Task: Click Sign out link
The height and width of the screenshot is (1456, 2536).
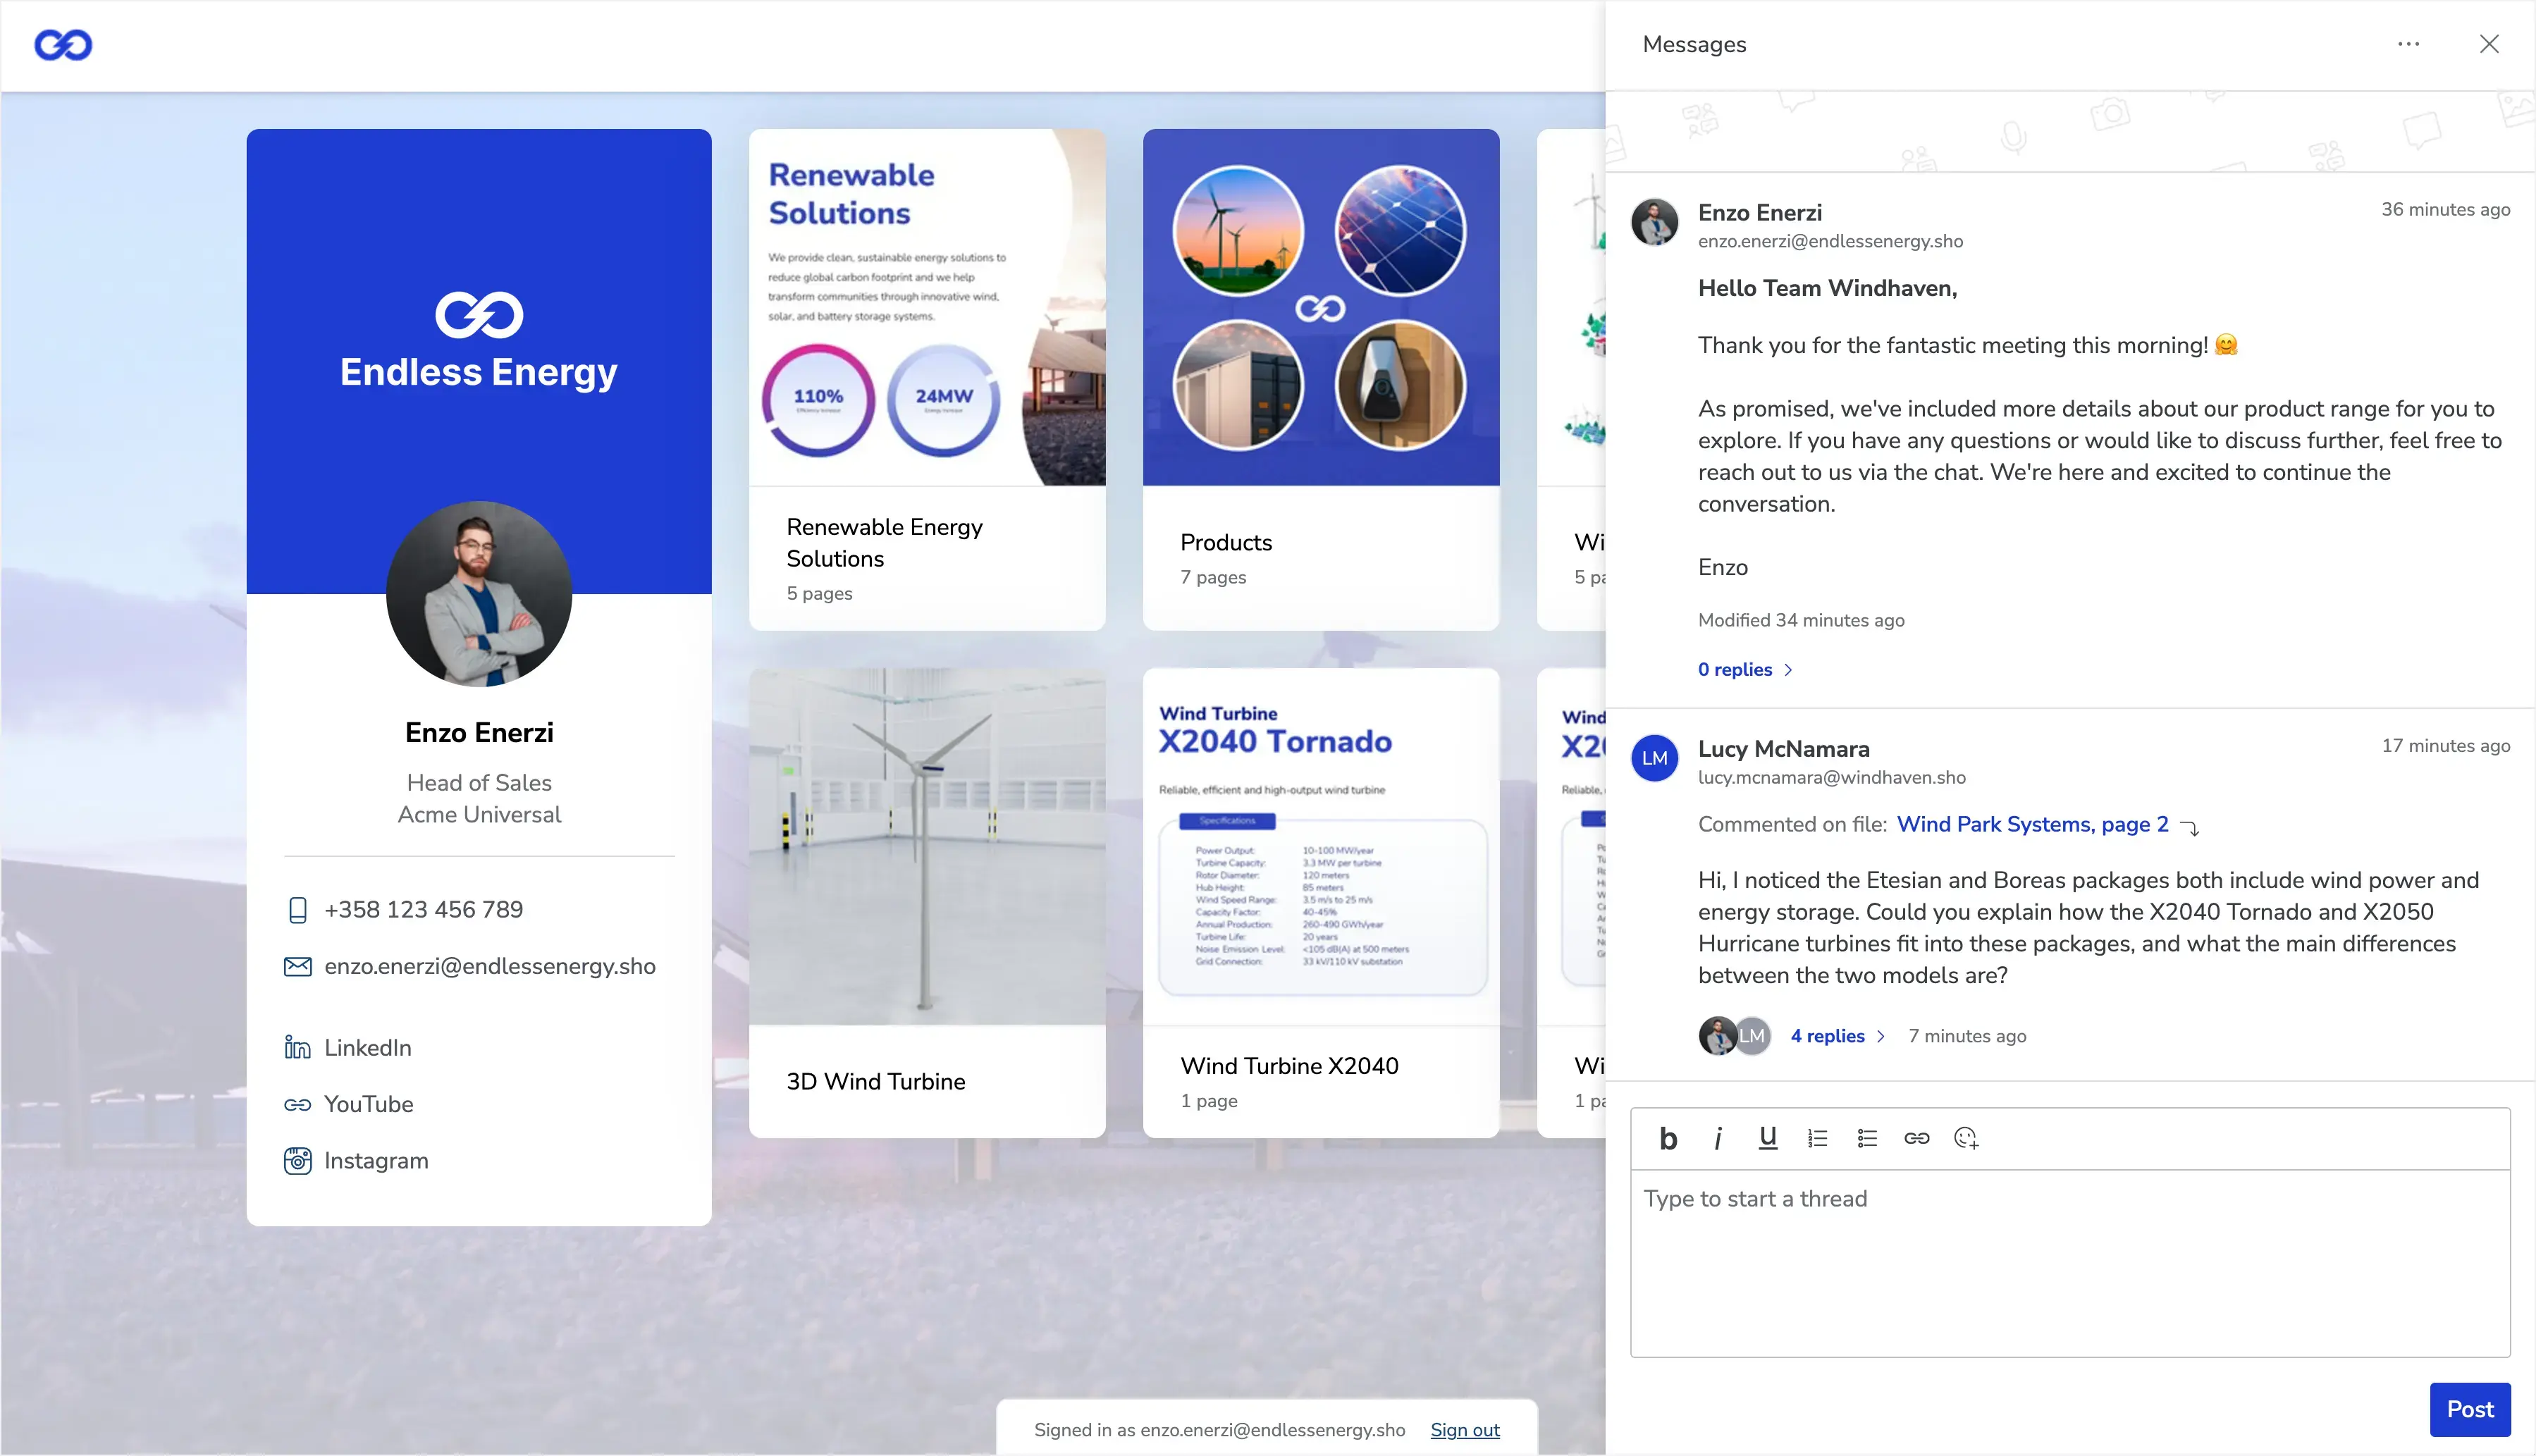Action: (1464, 1430)
